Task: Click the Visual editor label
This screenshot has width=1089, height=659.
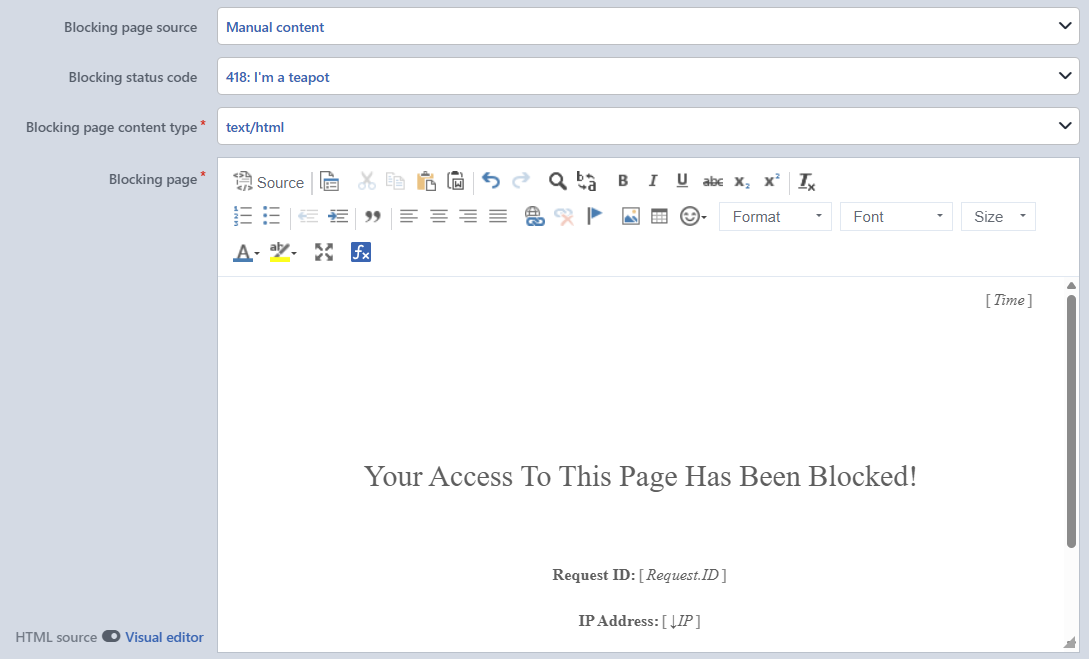Action: 165,637
